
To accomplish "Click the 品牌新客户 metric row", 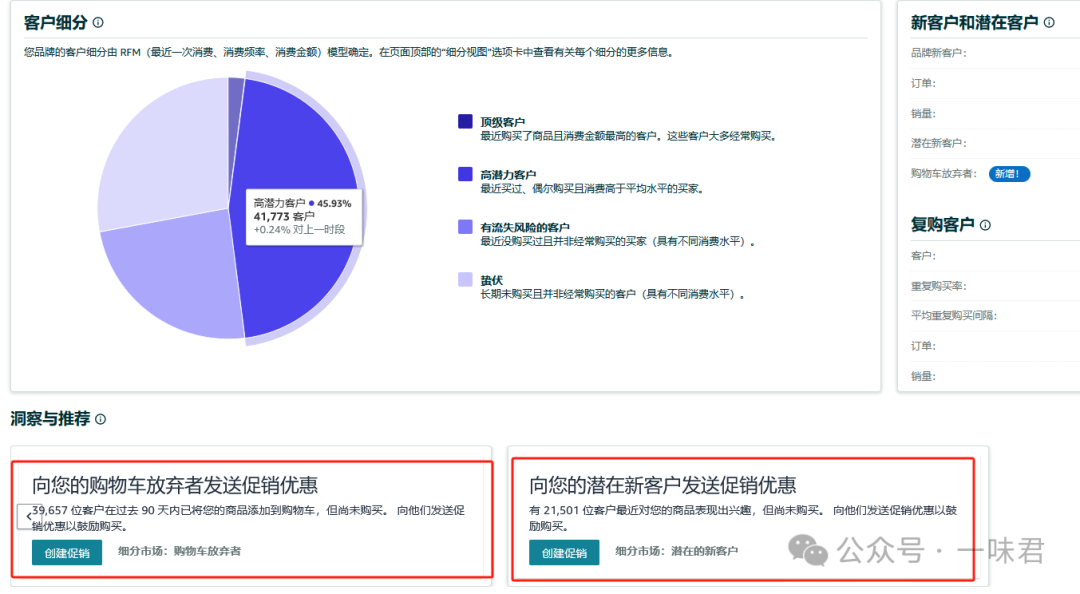I will [942, 52].
